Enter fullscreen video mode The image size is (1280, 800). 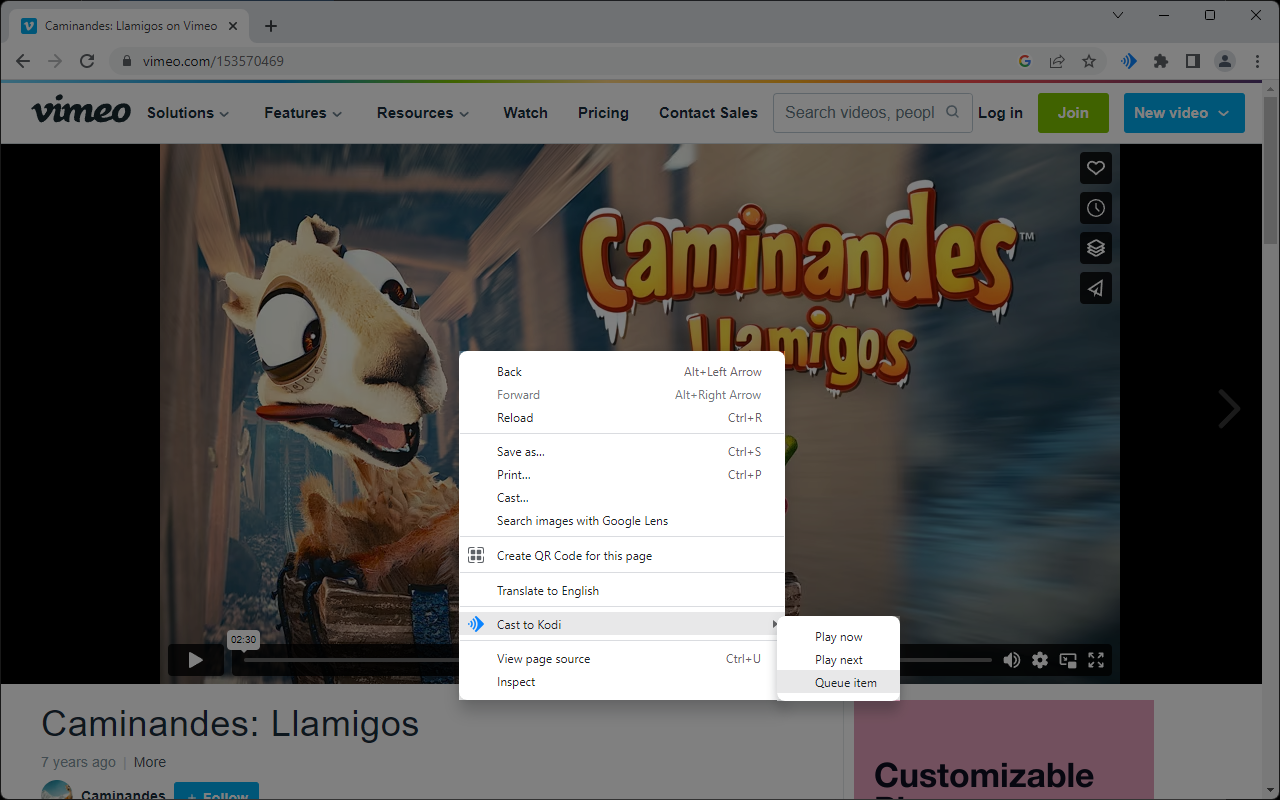click(x=1096, y=660)
